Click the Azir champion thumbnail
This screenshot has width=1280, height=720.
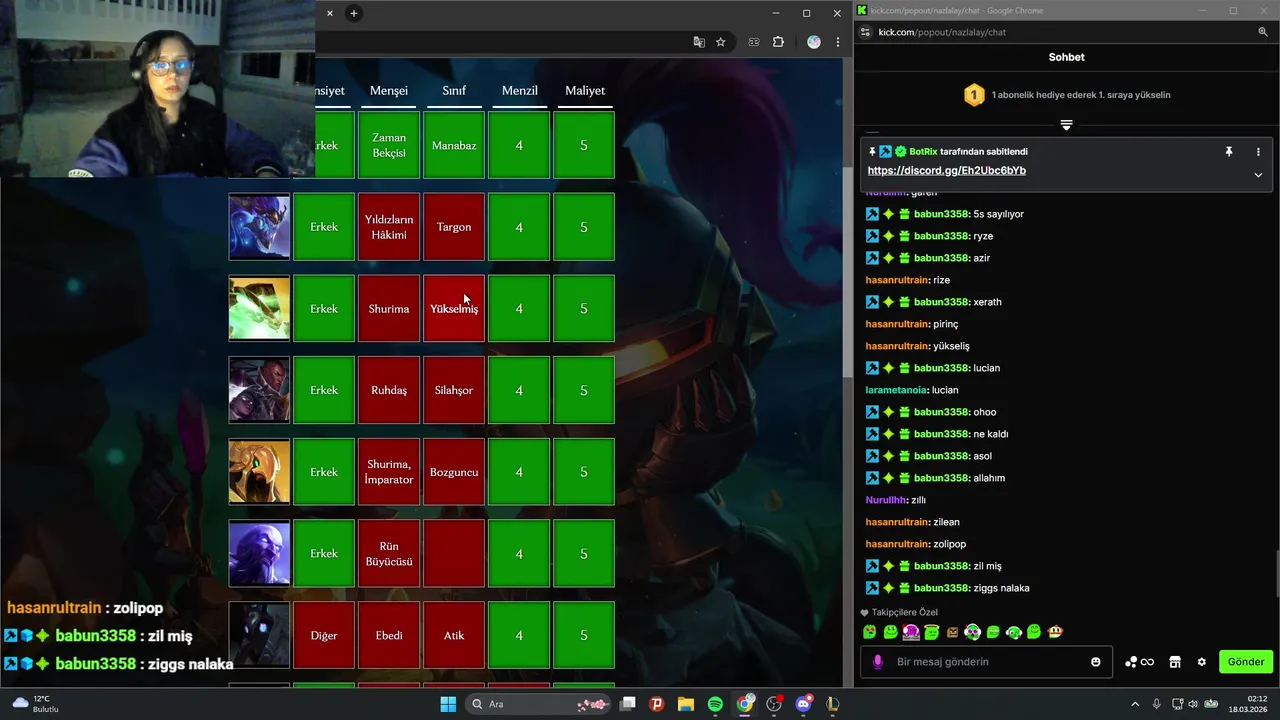[x=259, y=472]
